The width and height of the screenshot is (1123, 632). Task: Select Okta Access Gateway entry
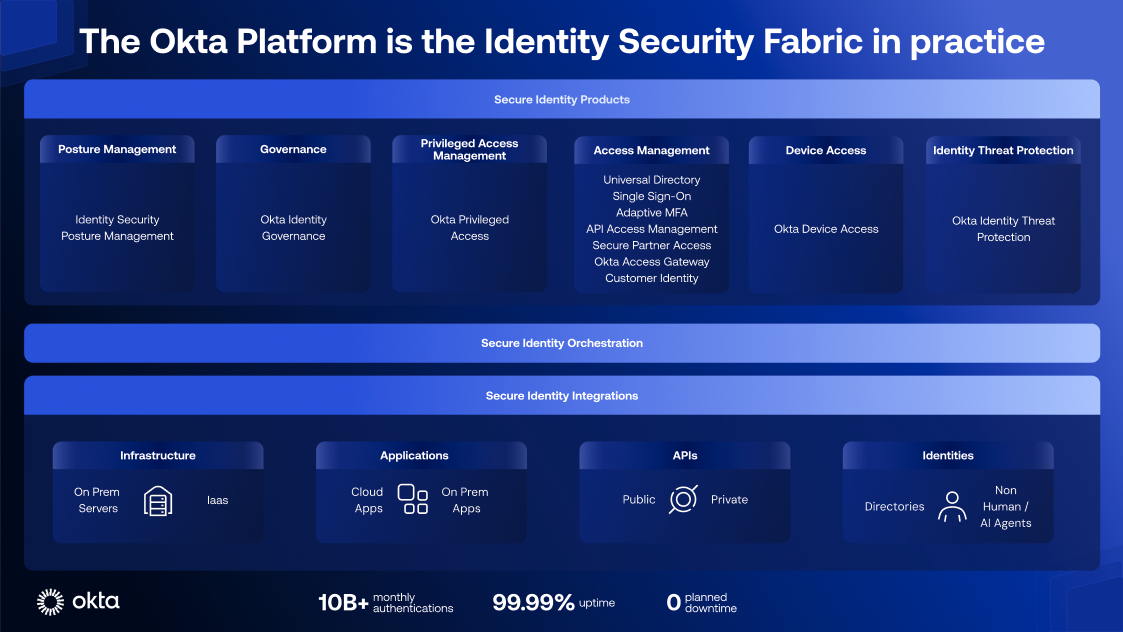click(651, 262)
